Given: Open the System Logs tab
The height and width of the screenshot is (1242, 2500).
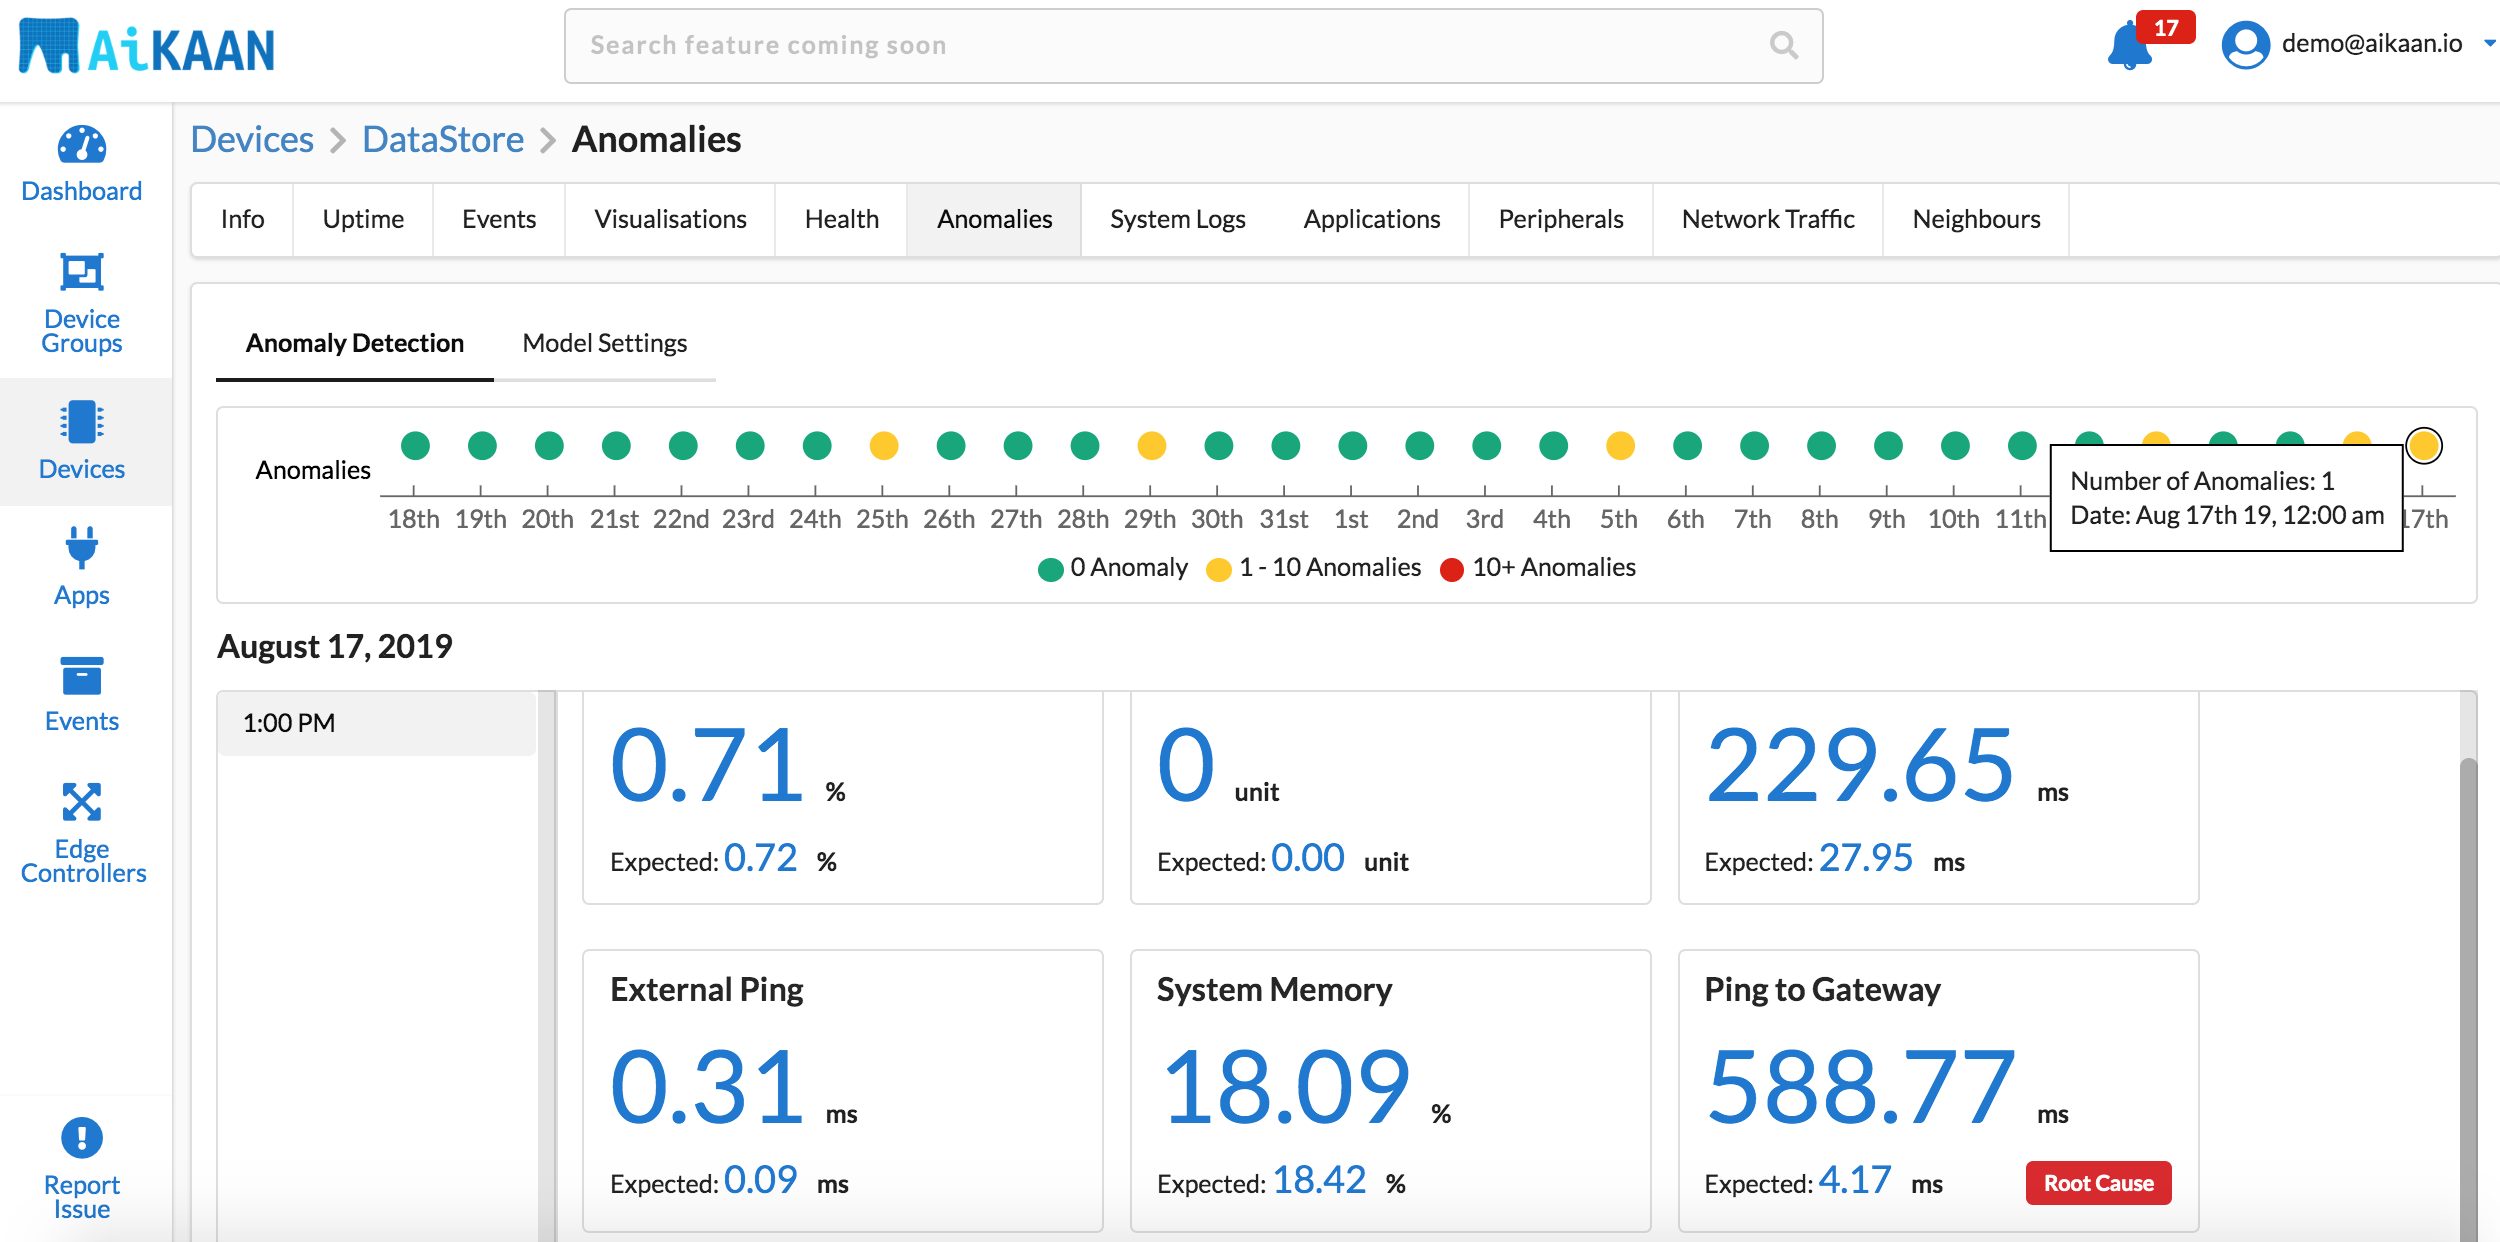Looking at the screenshot, I should coord(1177,219).
